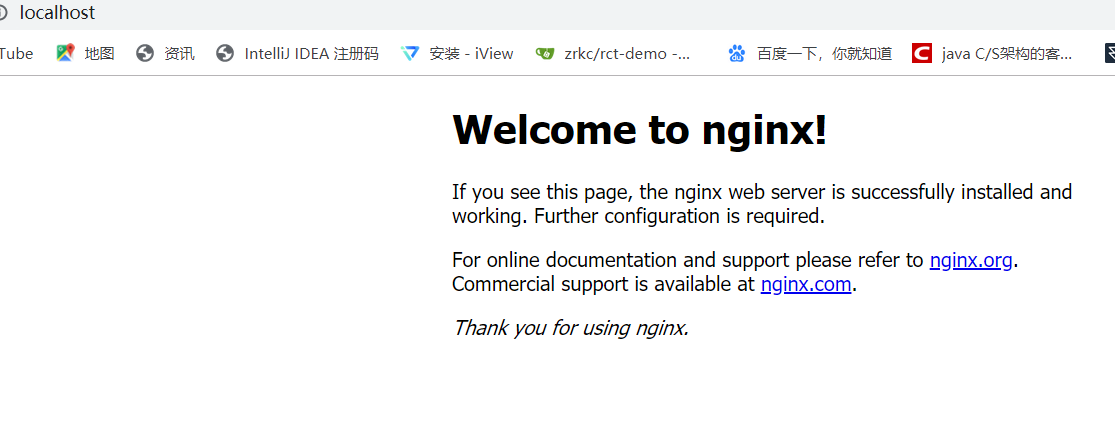Click the site info icon before localhost
1115x433 pixels.
click(x=3, y=13)
